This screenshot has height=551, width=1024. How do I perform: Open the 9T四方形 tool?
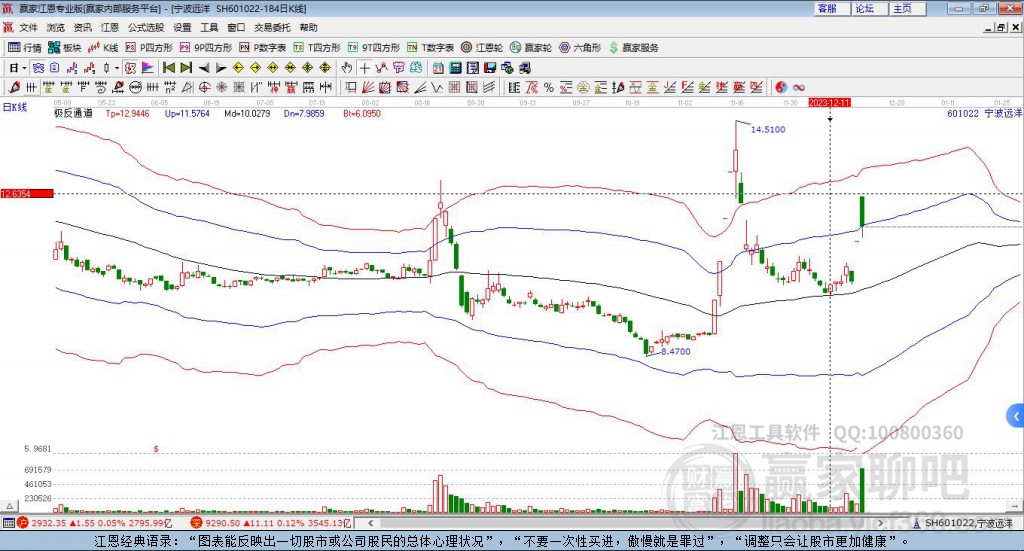374,48
